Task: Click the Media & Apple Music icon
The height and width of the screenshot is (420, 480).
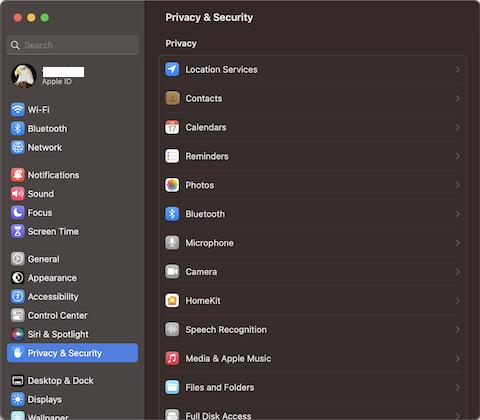Action: (x=172, y=358)
